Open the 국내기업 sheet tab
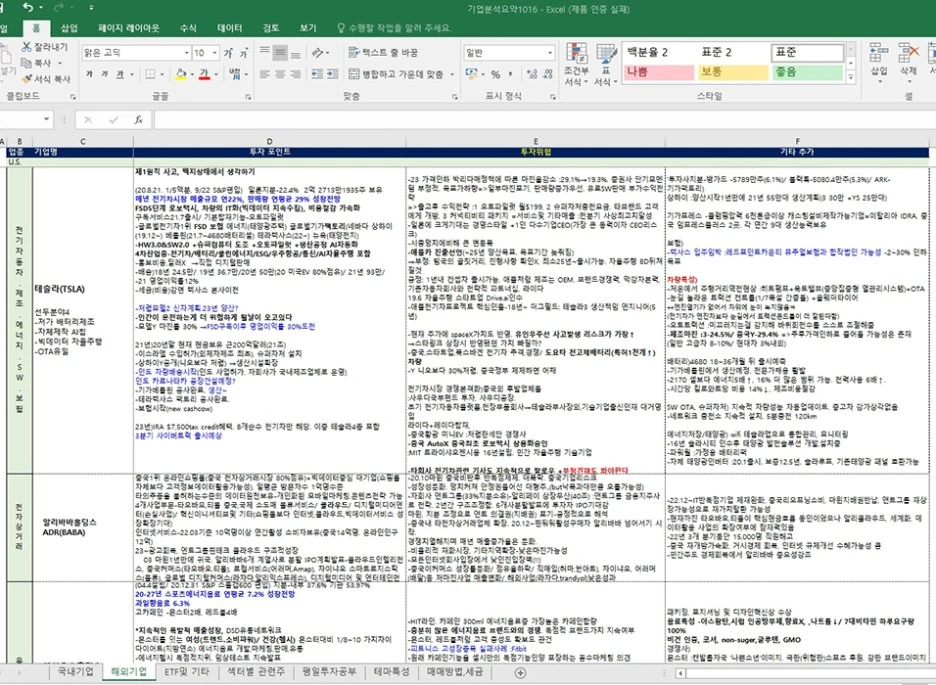The image size is (936, 685). click(x=76, y=672)
